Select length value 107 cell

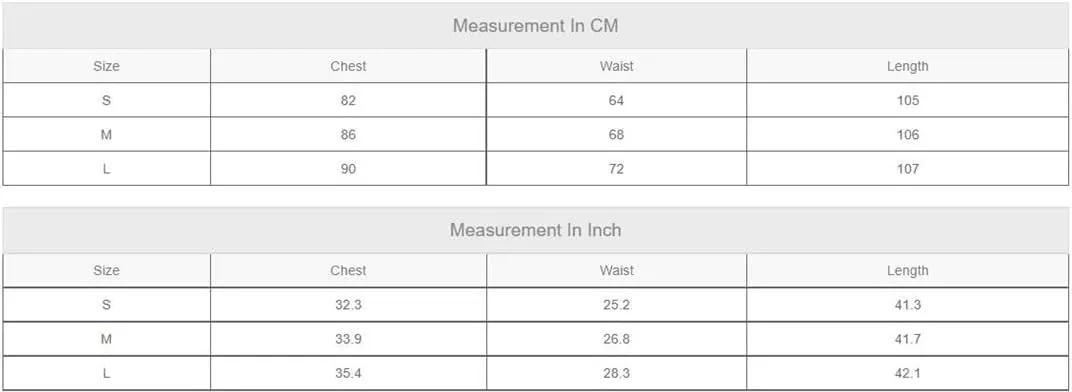(907, 168)
